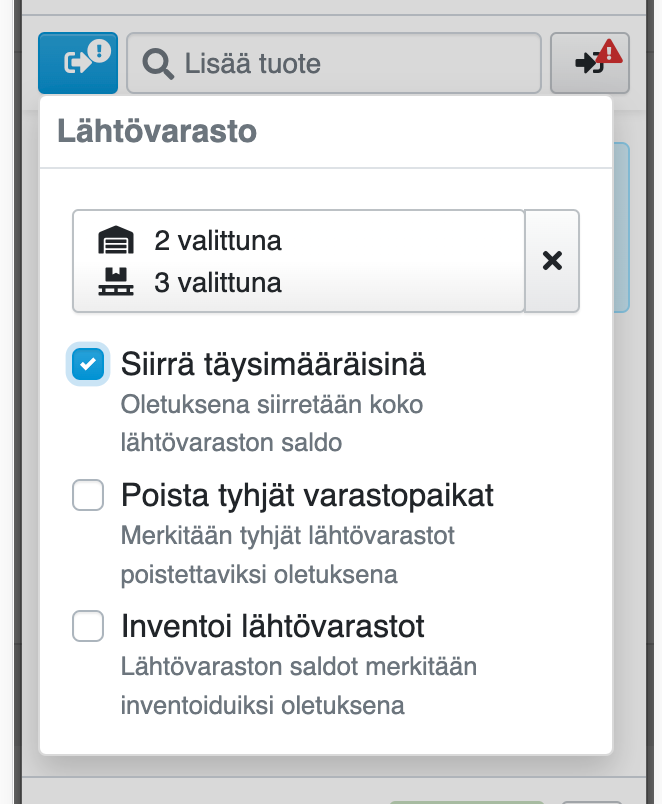Click the red warning triangle badge
662x804 pixels.
click(x=608, y=50)
